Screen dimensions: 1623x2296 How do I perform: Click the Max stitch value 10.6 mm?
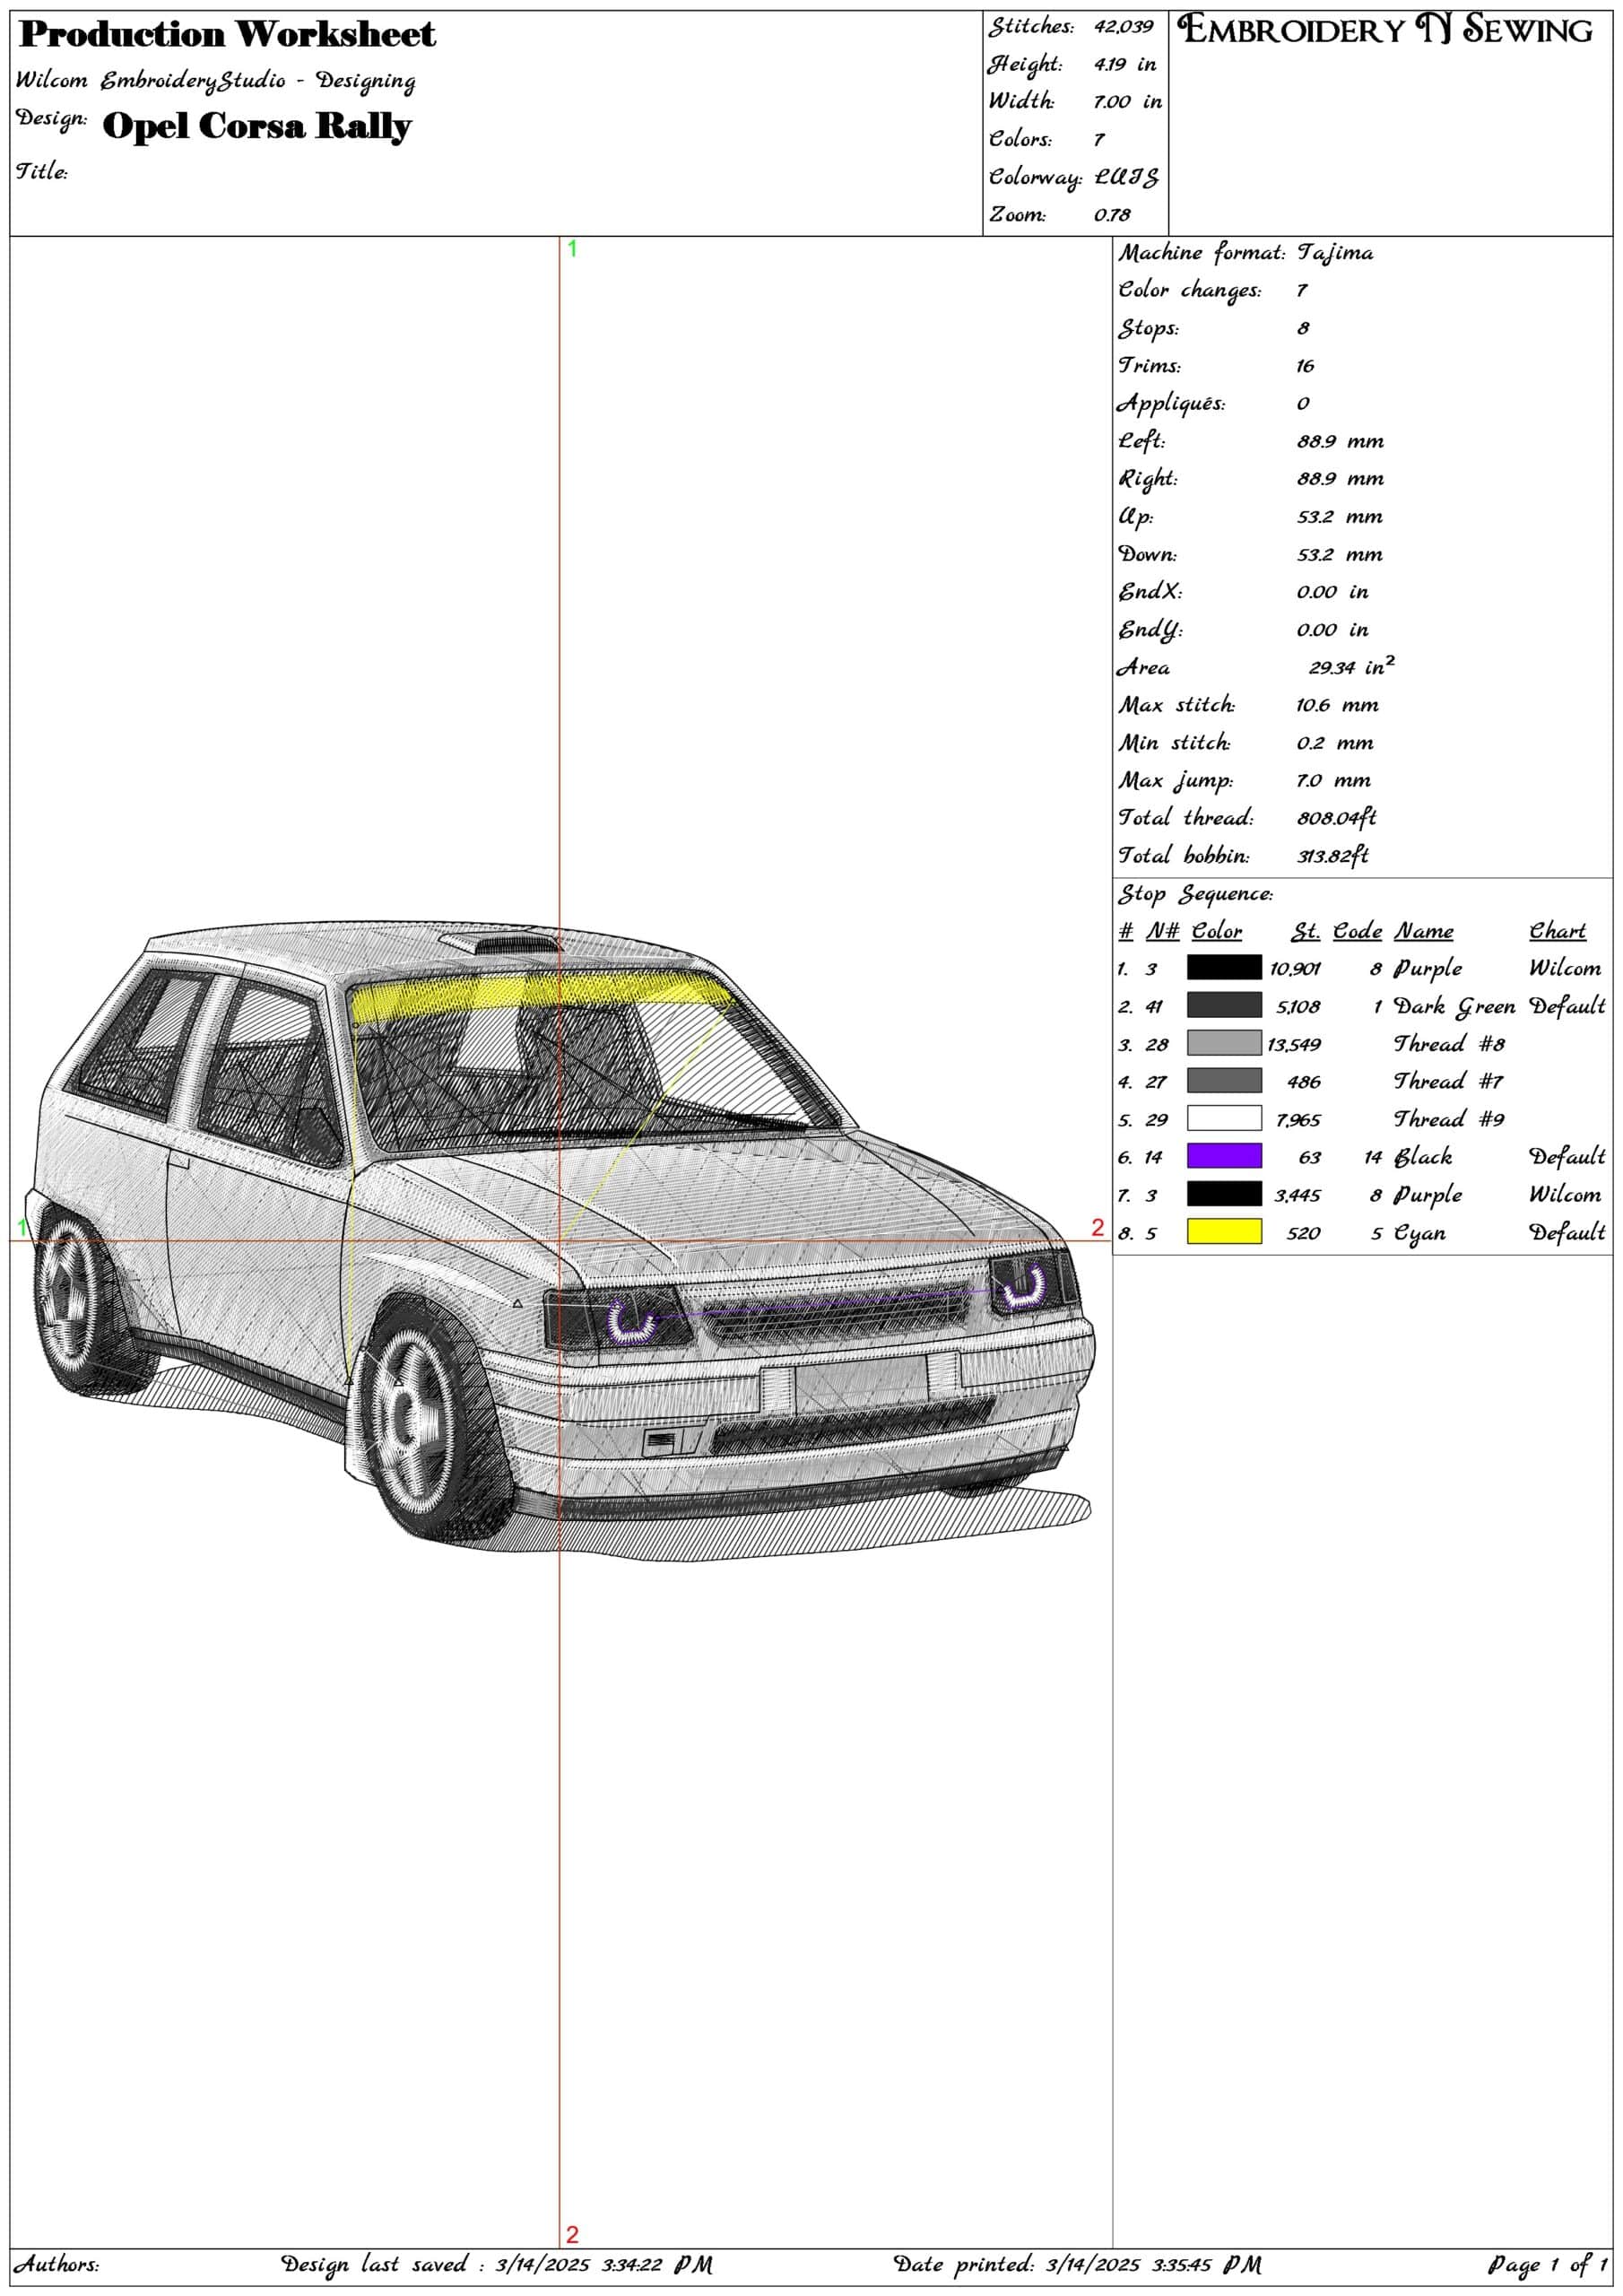pos(1337,705)
